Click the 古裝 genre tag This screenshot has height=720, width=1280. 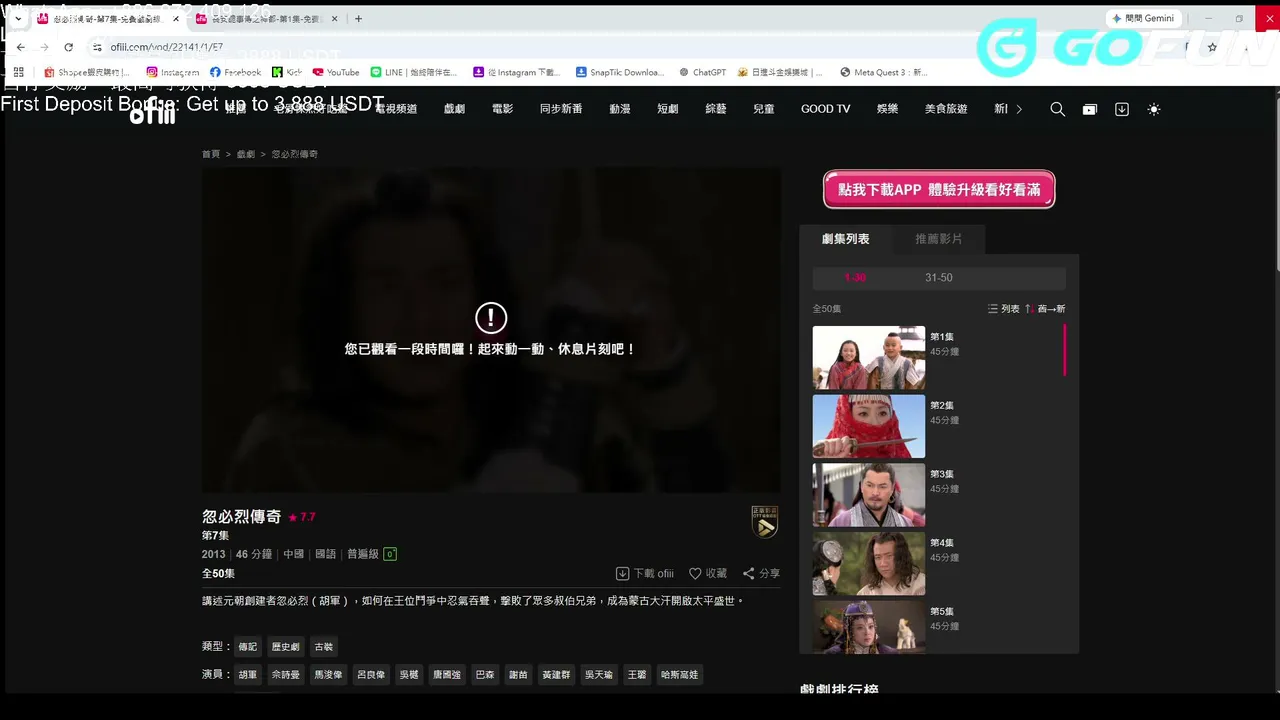324,647
